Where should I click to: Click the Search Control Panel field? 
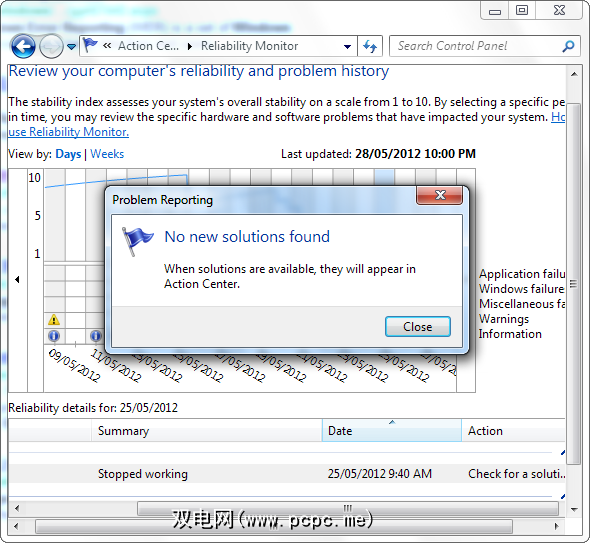(x=476, y=46)
